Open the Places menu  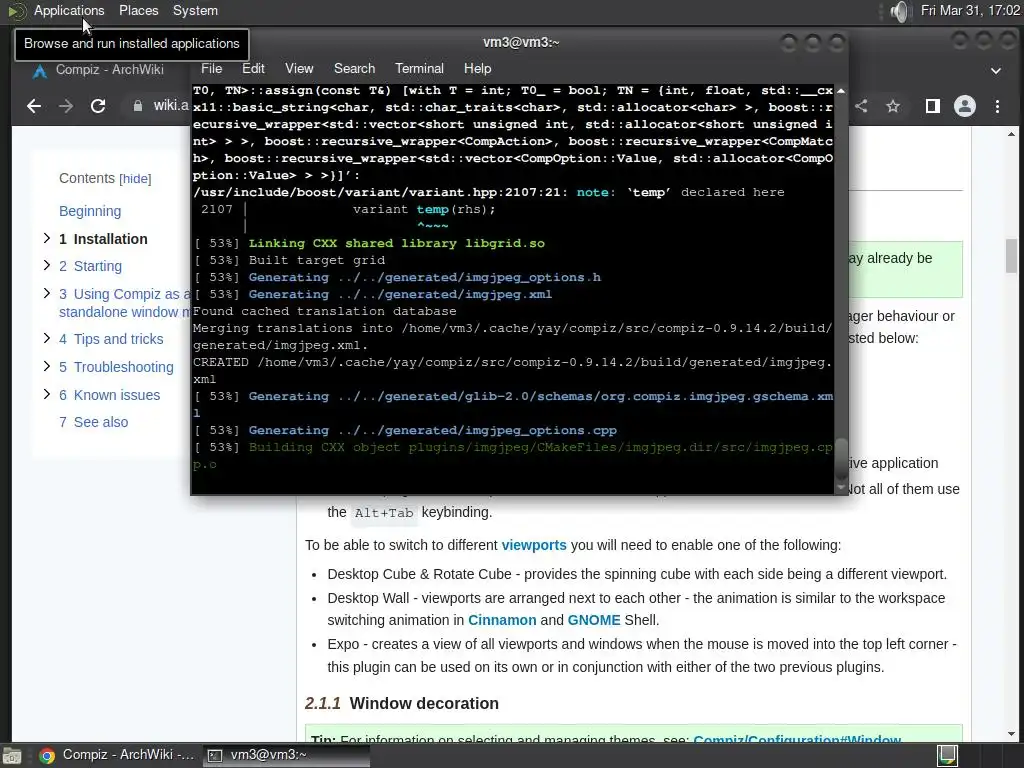138,10
